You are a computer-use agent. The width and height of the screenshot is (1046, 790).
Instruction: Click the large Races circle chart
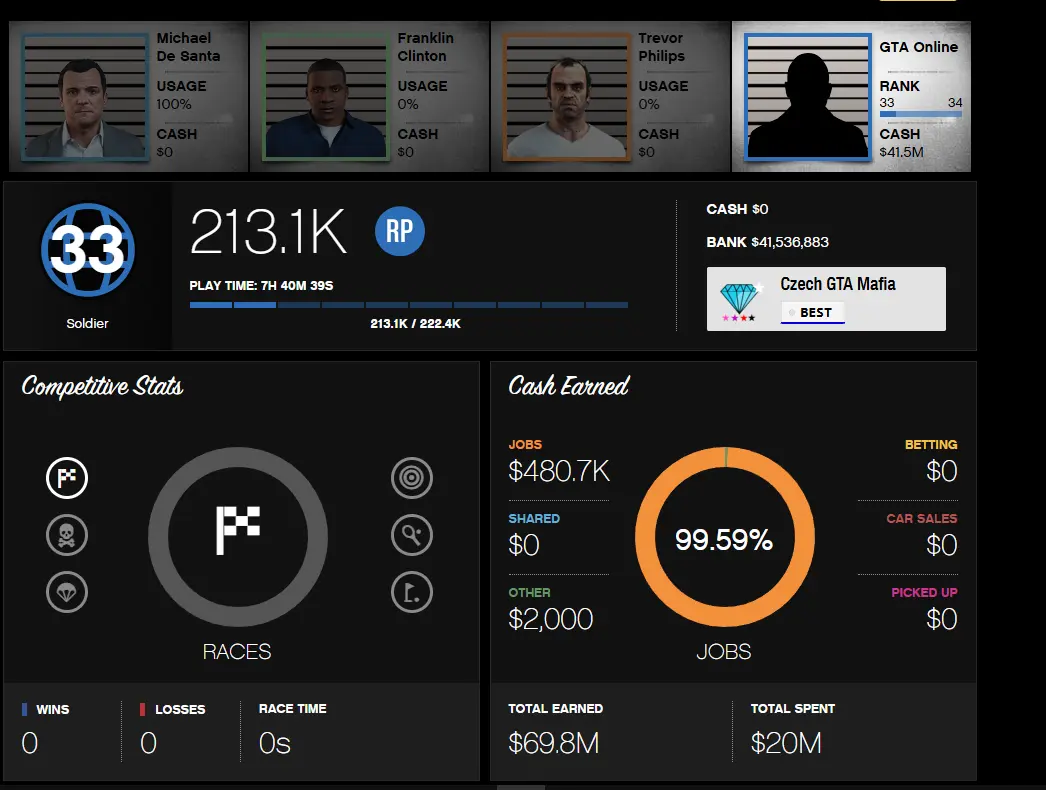tap(237, 537)
